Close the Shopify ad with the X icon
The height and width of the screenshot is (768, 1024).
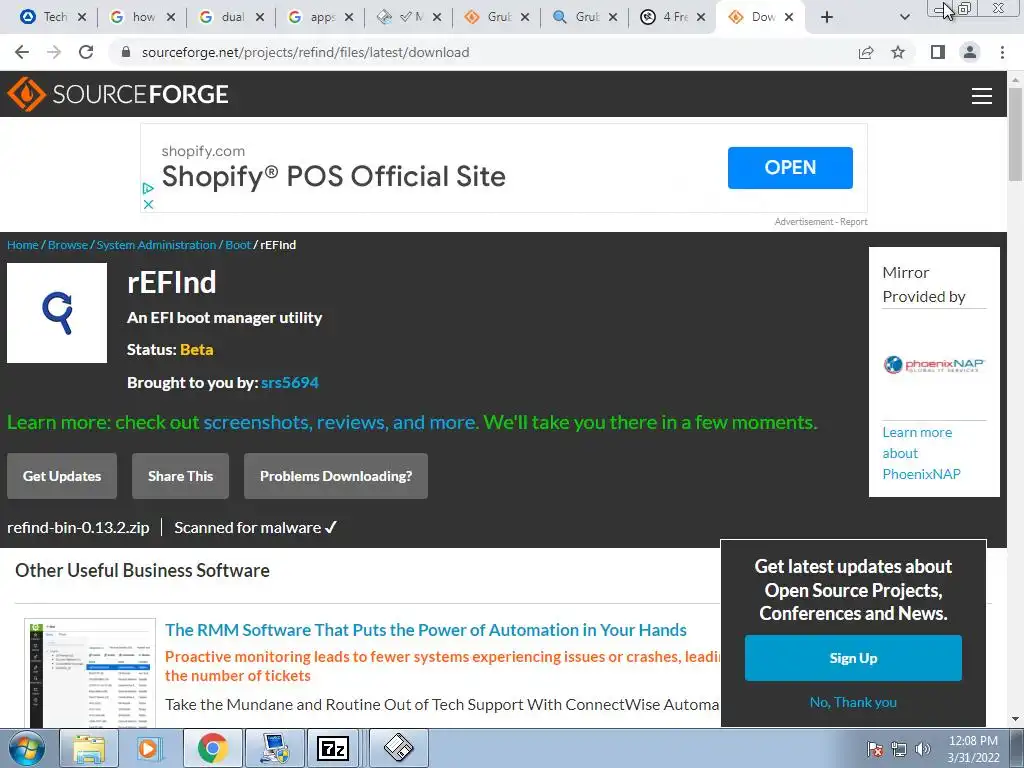(x=148, y=204)
